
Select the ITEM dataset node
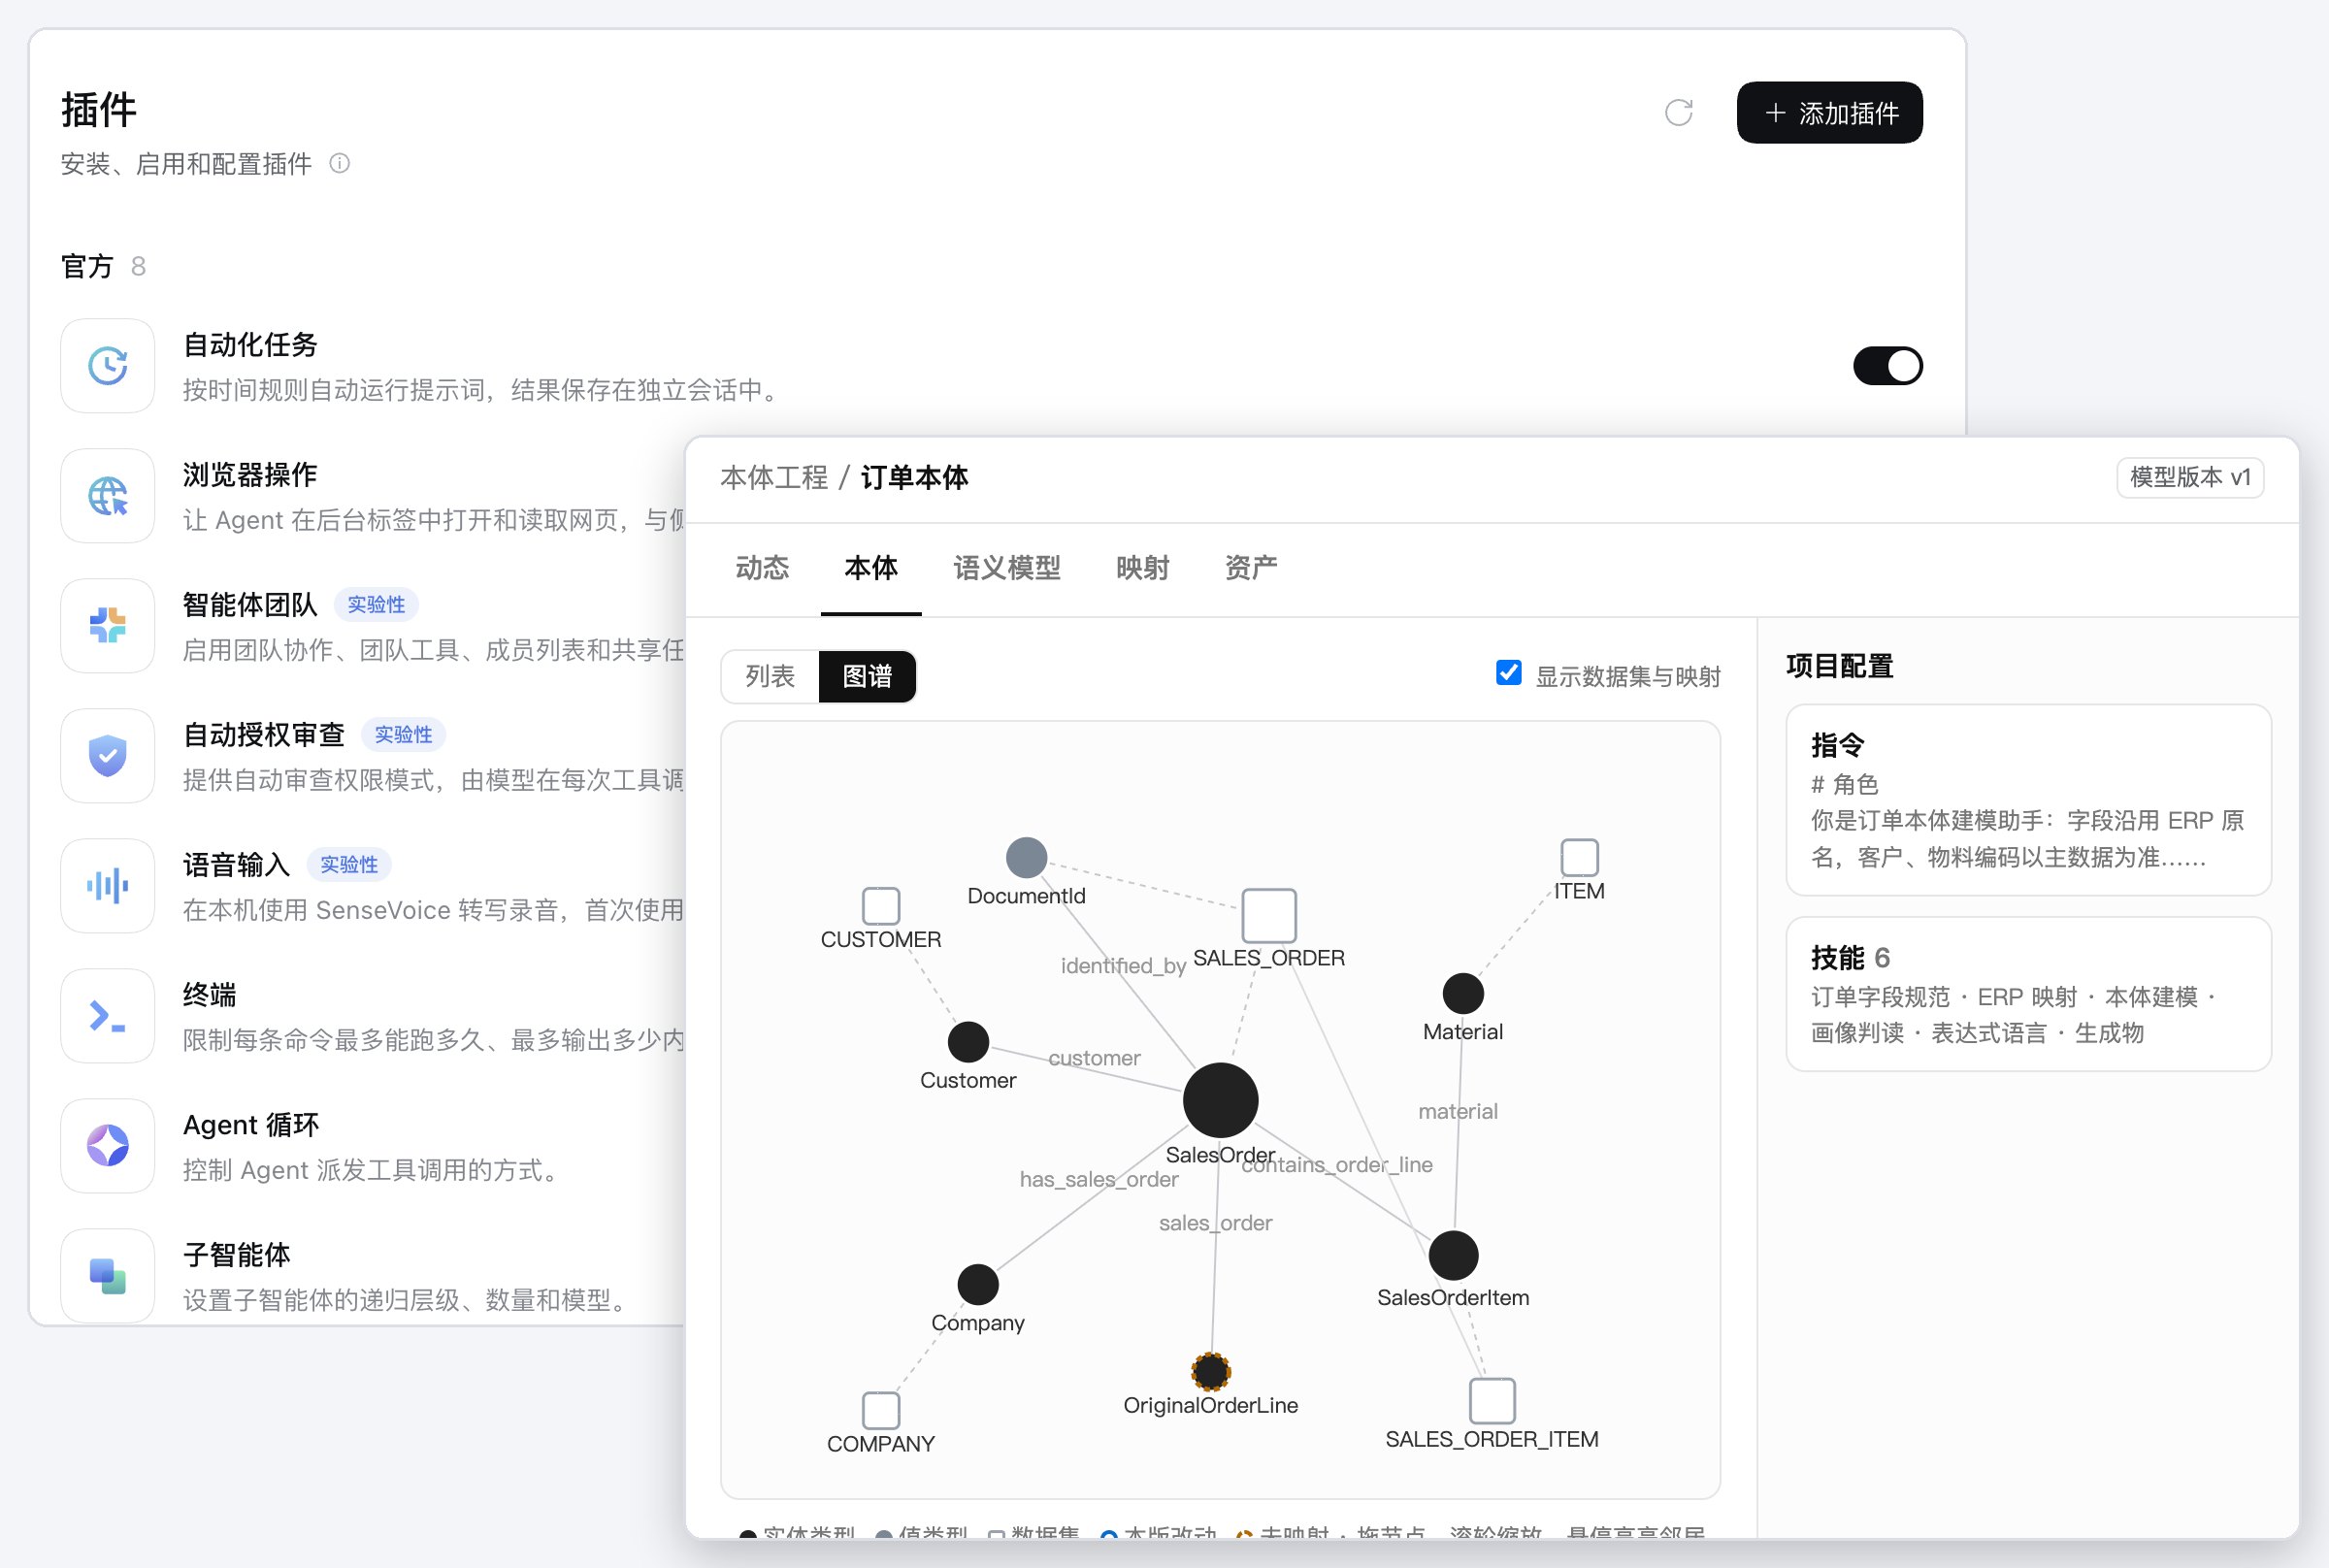pos(1579,857)
